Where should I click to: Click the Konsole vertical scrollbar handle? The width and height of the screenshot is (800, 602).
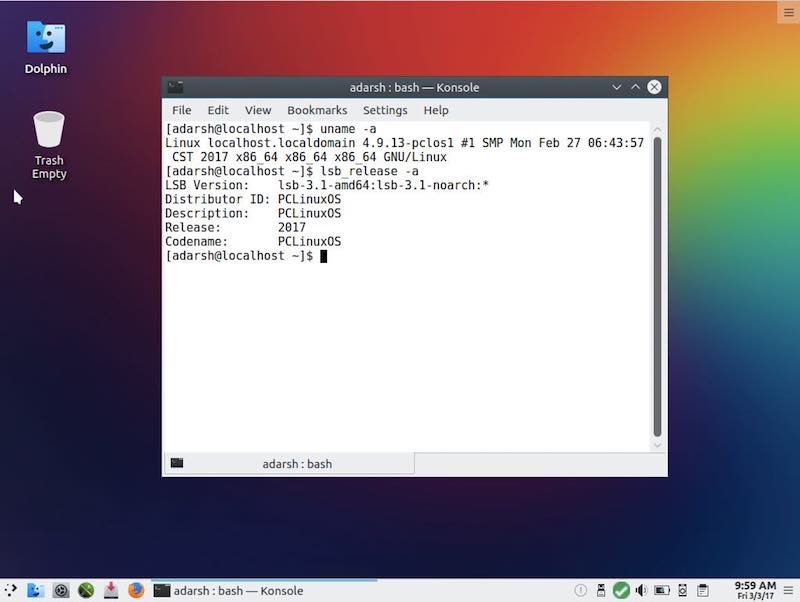pyautogui.click(x=657, y=287)
